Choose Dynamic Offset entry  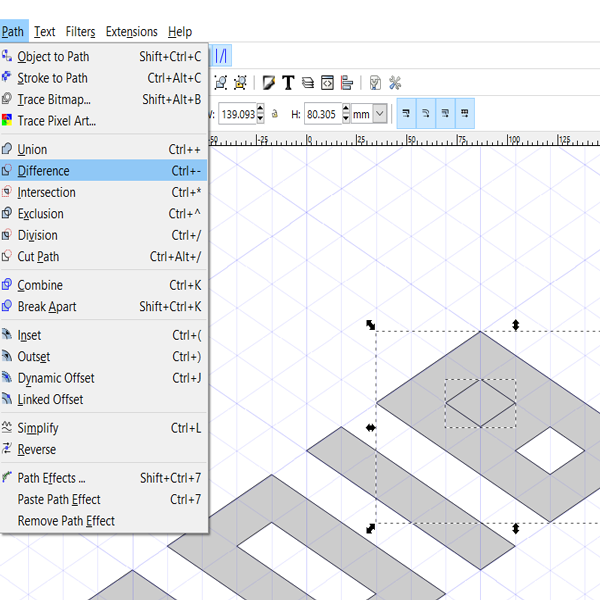[103, 378]
